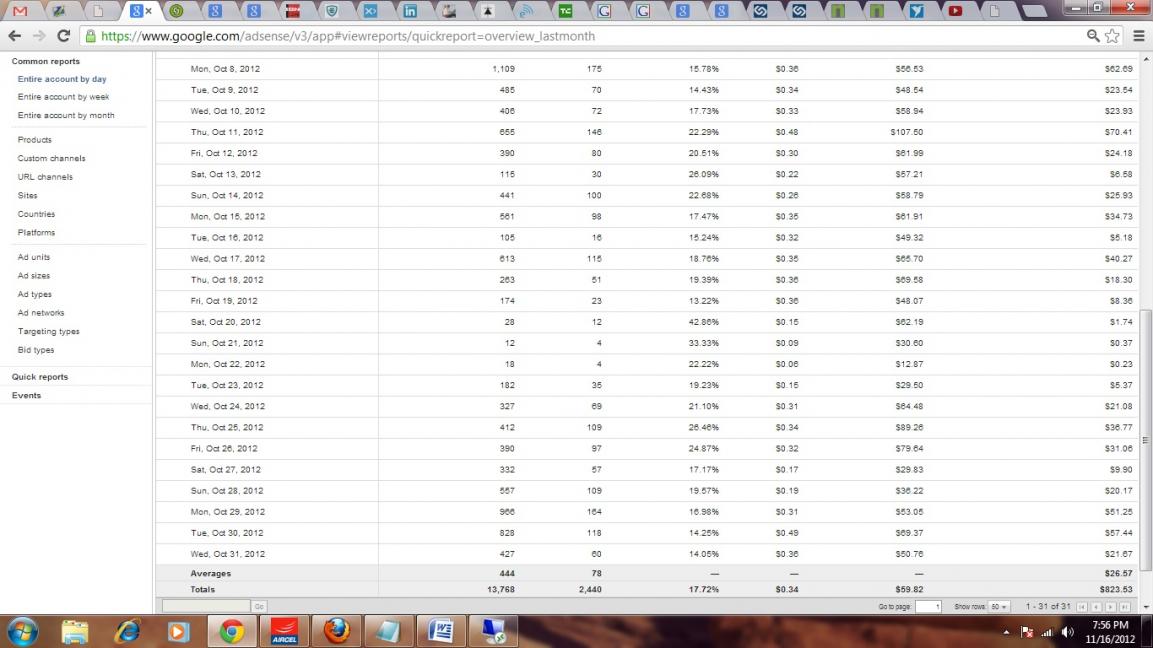Viewport: 1153px width, 648px height.
Task: Bookmark this page with the star icon
Action: tap(1112, 35)
